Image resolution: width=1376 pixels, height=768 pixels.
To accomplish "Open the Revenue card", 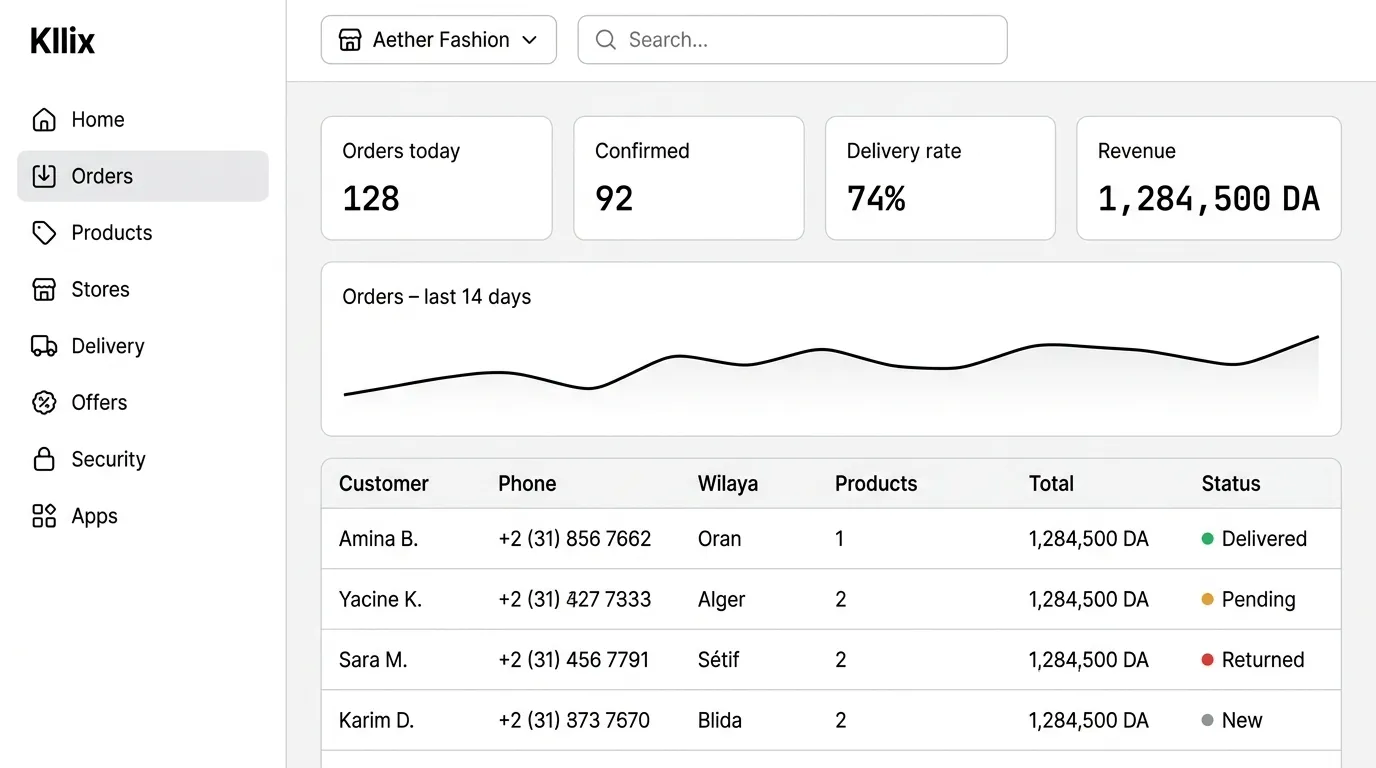I will point(1209,178).
